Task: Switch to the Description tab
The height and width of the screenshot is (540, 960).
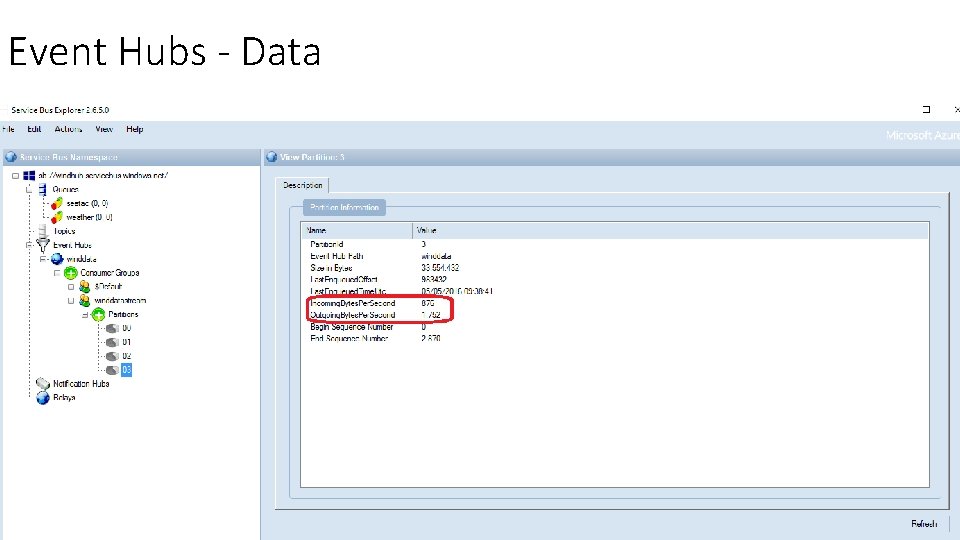Action: (302, 185)
